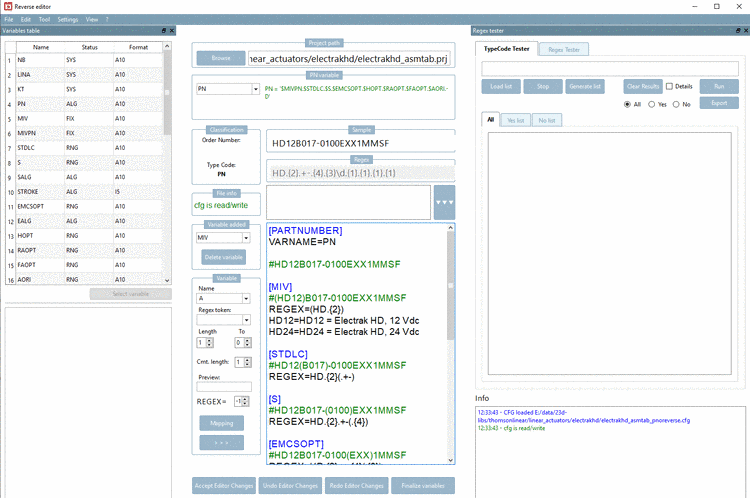Open the Tool menu
The width and height of the screenshot is (750, 498).
click(44, 20)
